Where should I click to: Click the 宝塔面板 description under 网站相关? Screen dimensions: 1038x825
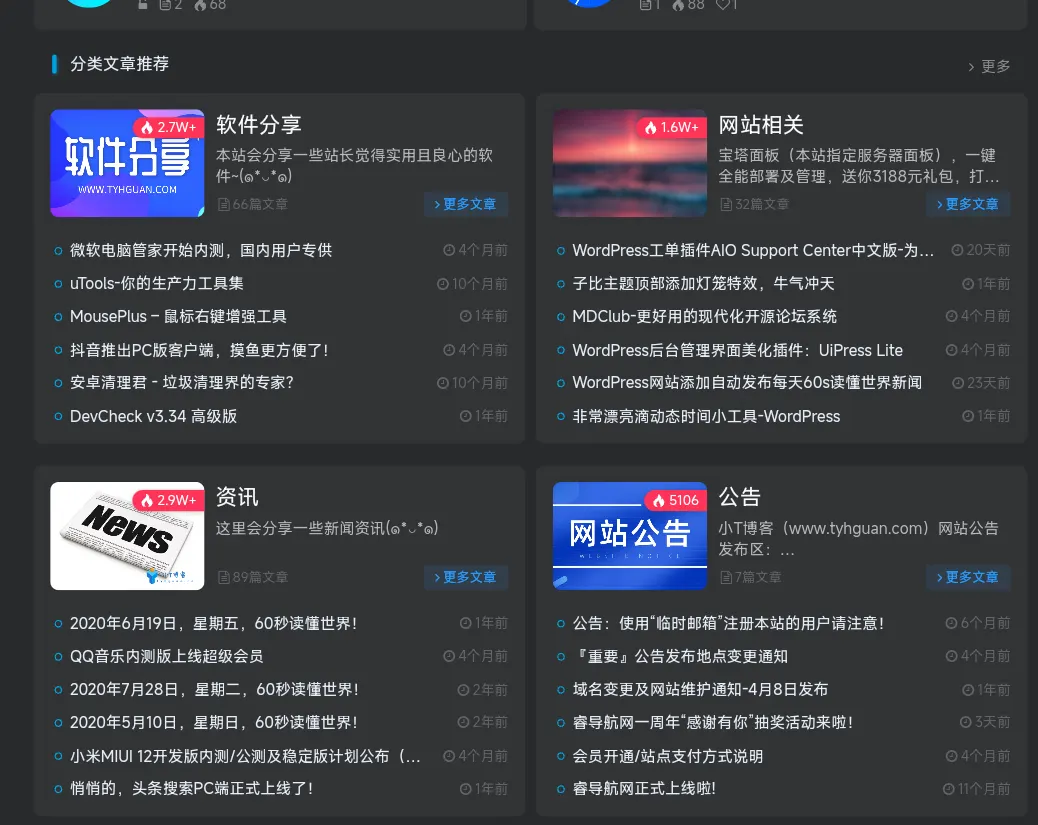pyautogui.click(x=859, y=166)
